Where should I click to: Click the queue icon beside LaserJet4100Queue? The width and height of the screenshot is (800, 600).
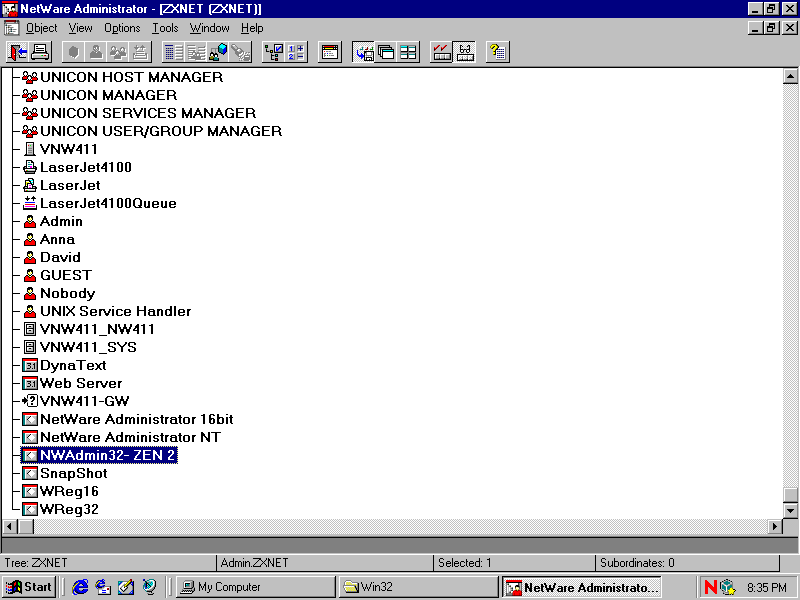30,203
